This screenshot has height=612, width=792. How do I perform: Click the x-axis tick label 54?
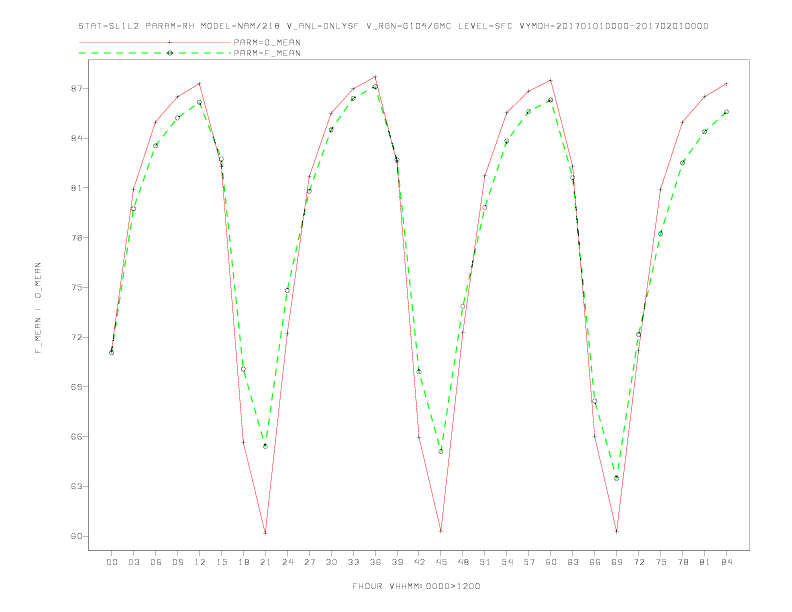pyautogui.click(x=507, y=562)
